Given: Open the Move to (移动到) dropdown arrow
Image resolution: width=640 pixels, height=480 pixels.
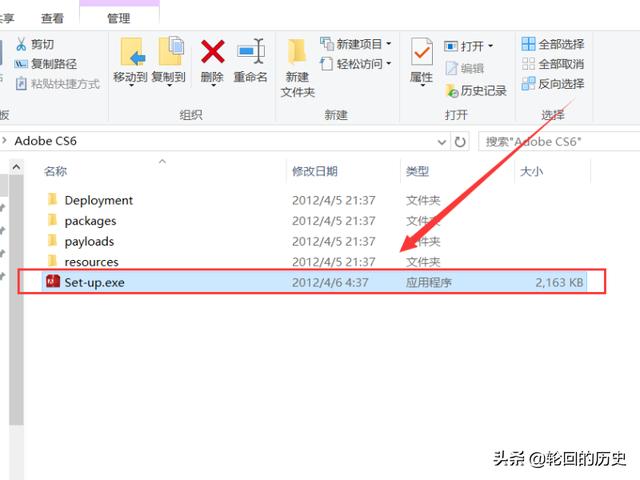Looking at the screenshot, I should (131, 86).
